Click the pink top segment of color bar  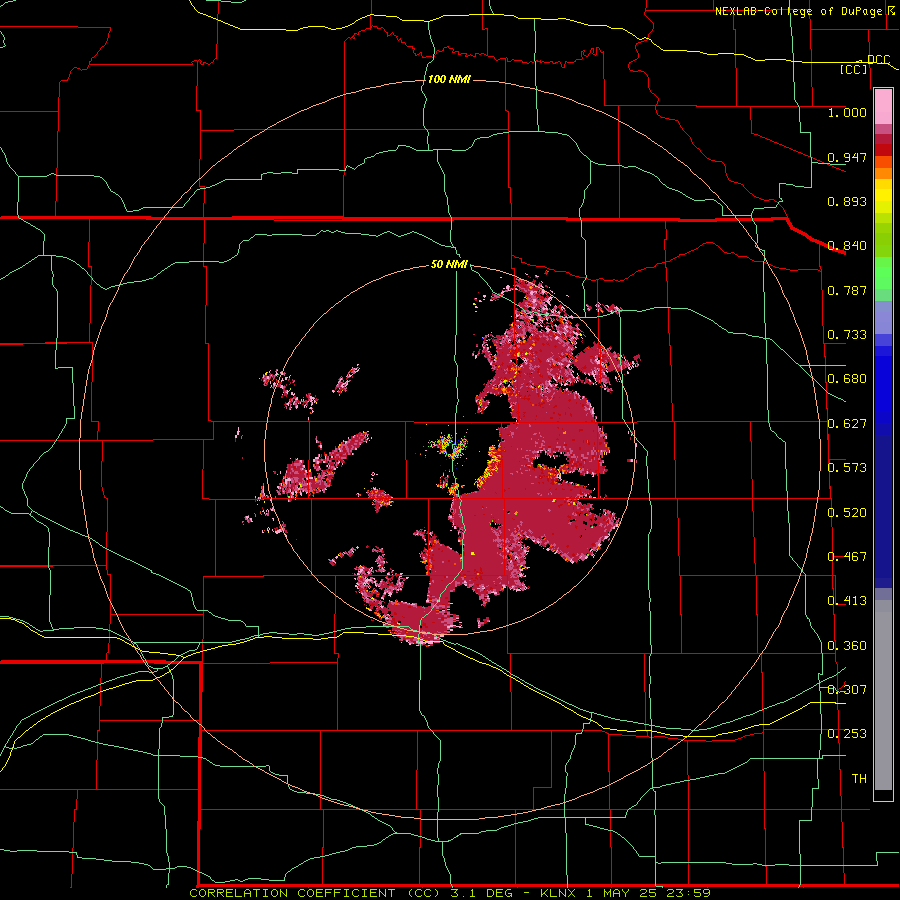click(883, 107)
